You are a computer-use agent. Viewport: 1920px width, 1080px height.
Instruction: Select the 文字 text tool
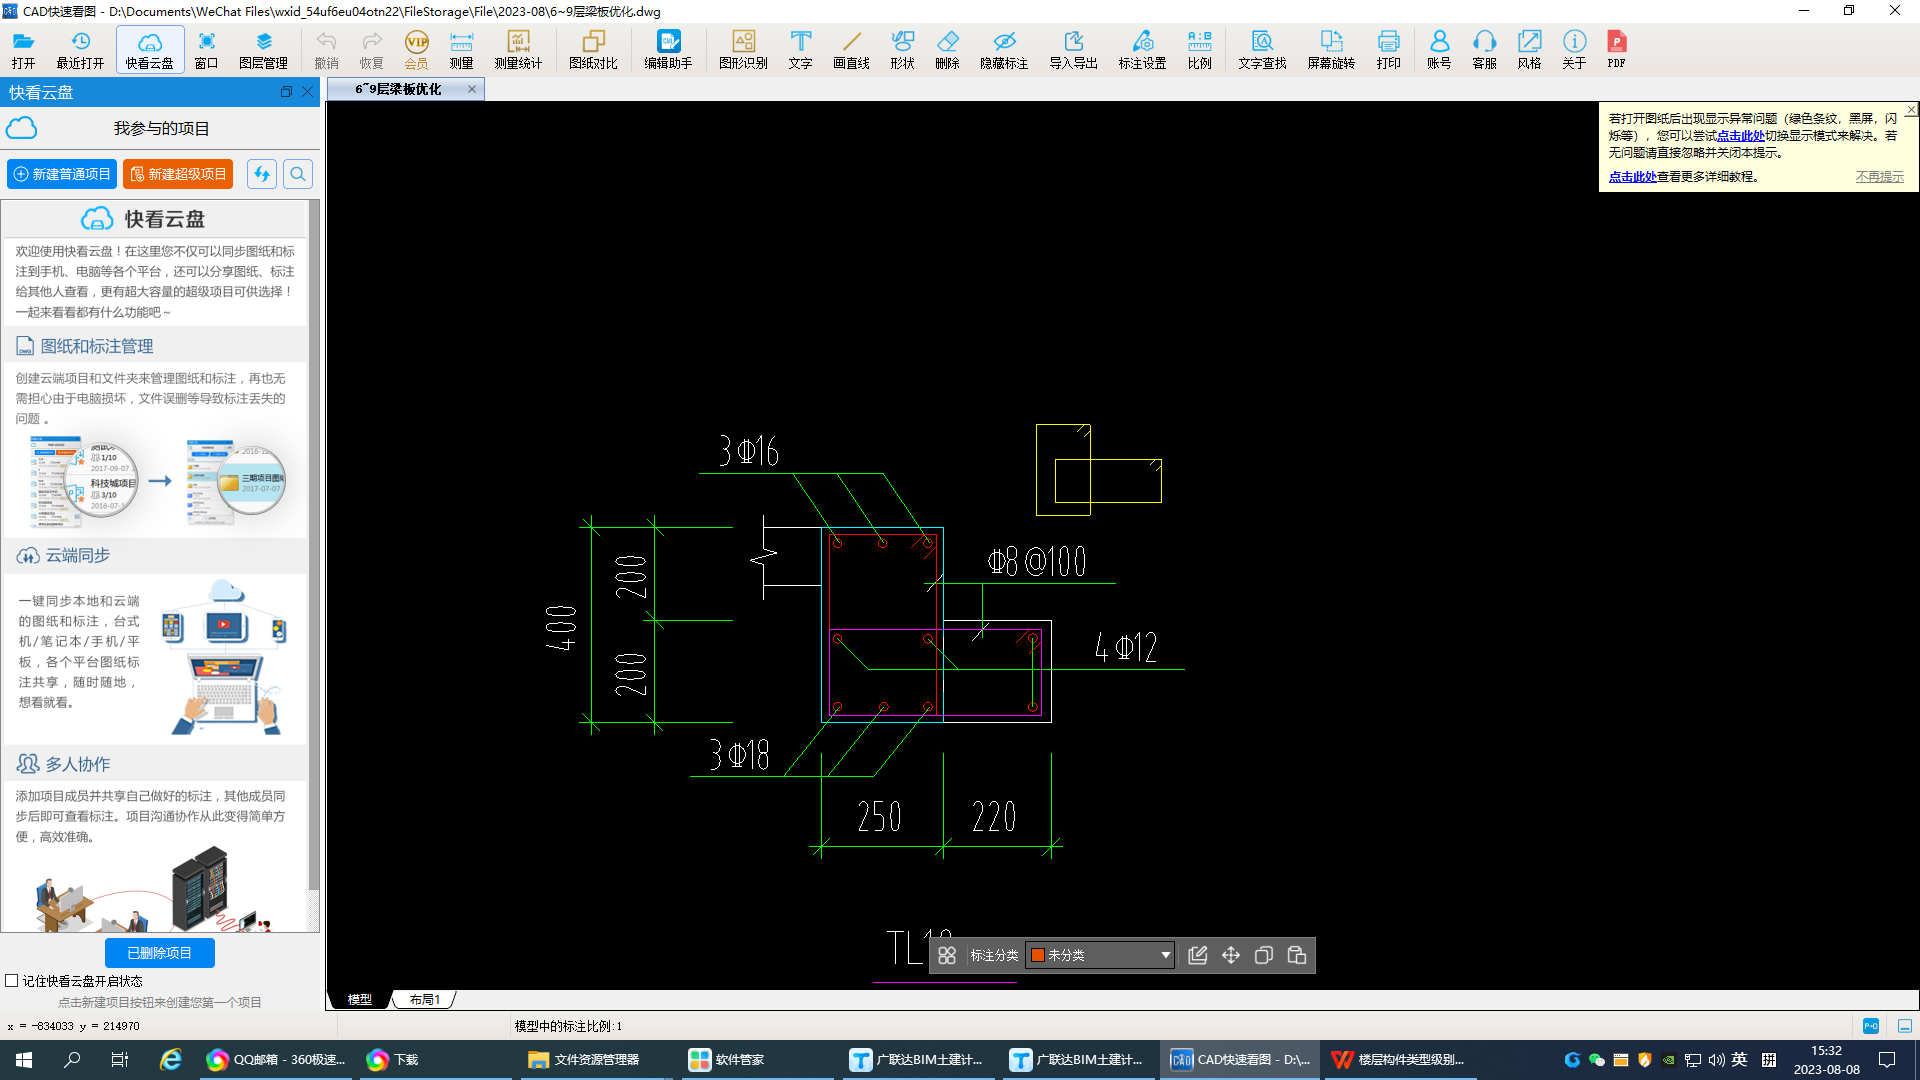(800, 49)
